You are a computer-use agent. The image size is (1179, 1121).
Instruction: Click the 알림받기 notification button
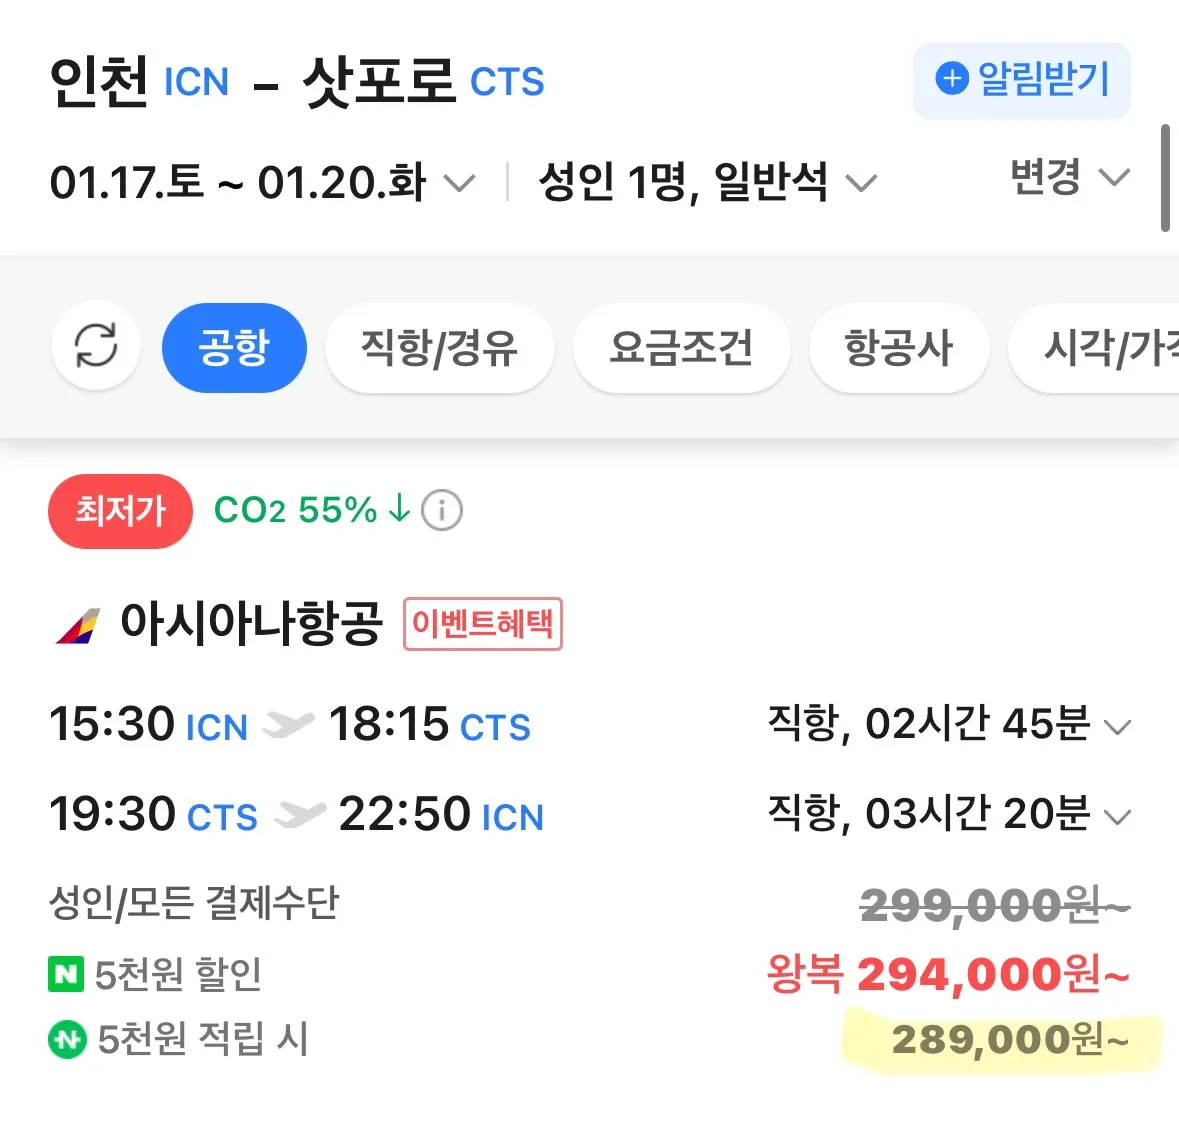1021,80
